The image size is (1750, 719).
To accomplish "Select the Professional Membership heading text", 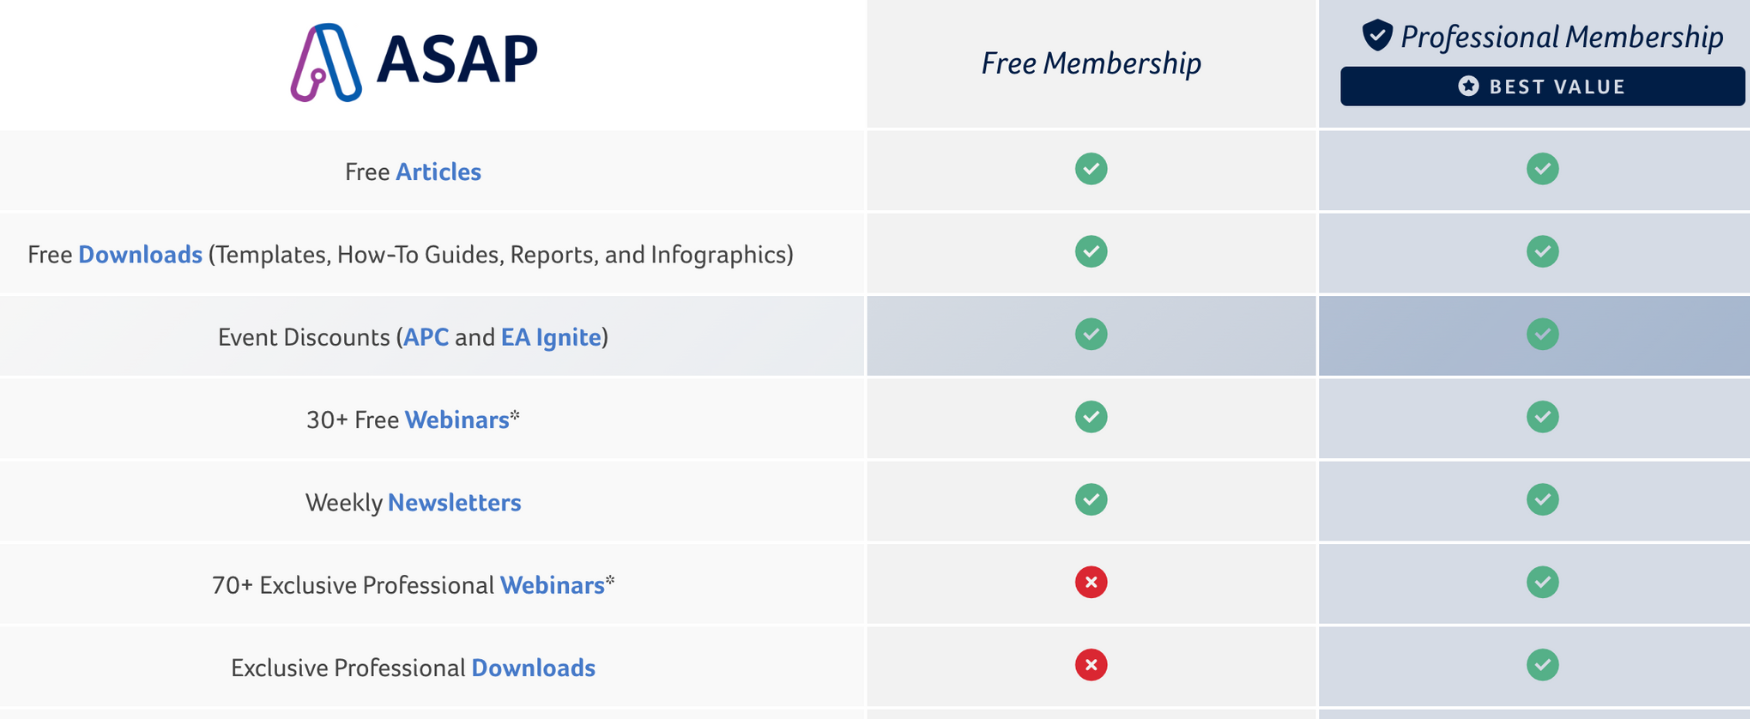I will (x=1561, y=37).
